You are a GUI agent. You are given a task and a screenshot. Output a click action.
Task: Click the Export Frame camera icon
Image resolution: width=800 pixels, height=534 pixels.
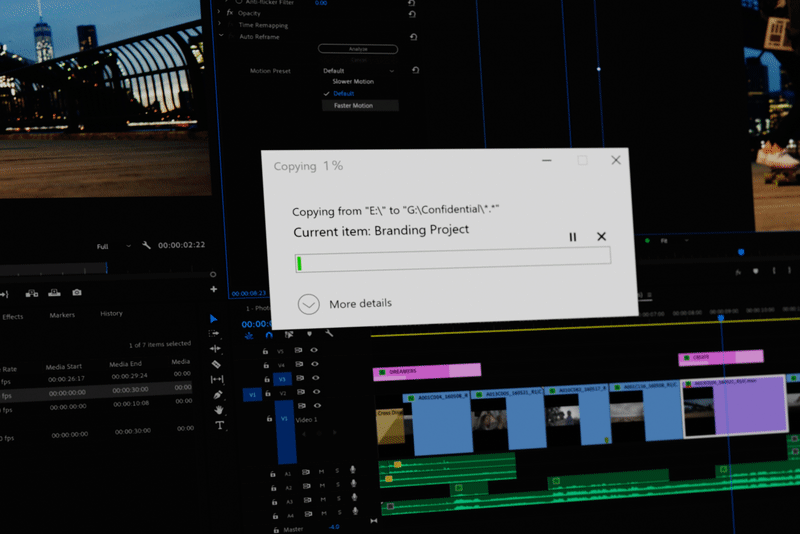pyautogui.click(x=77, y=293)
